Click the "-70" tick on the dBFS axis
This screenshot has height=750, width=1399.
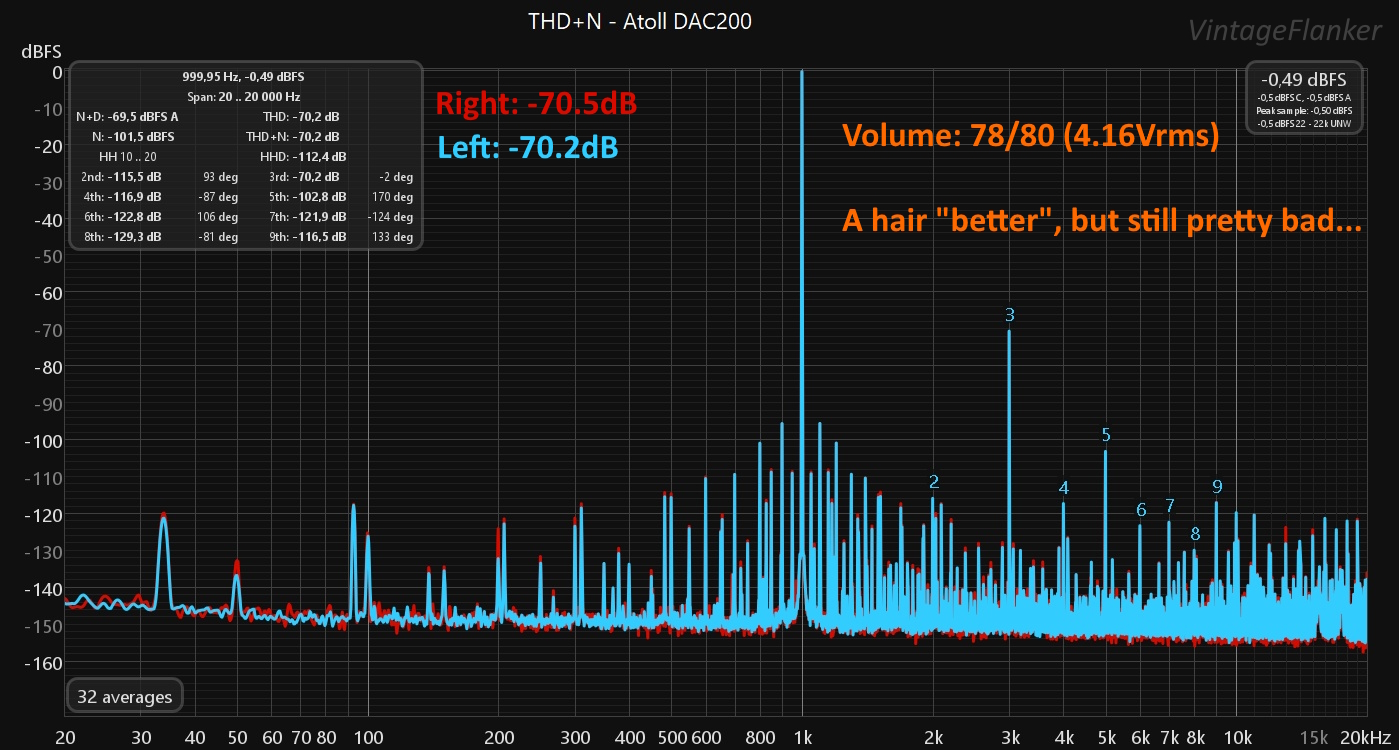click(48, 330)
